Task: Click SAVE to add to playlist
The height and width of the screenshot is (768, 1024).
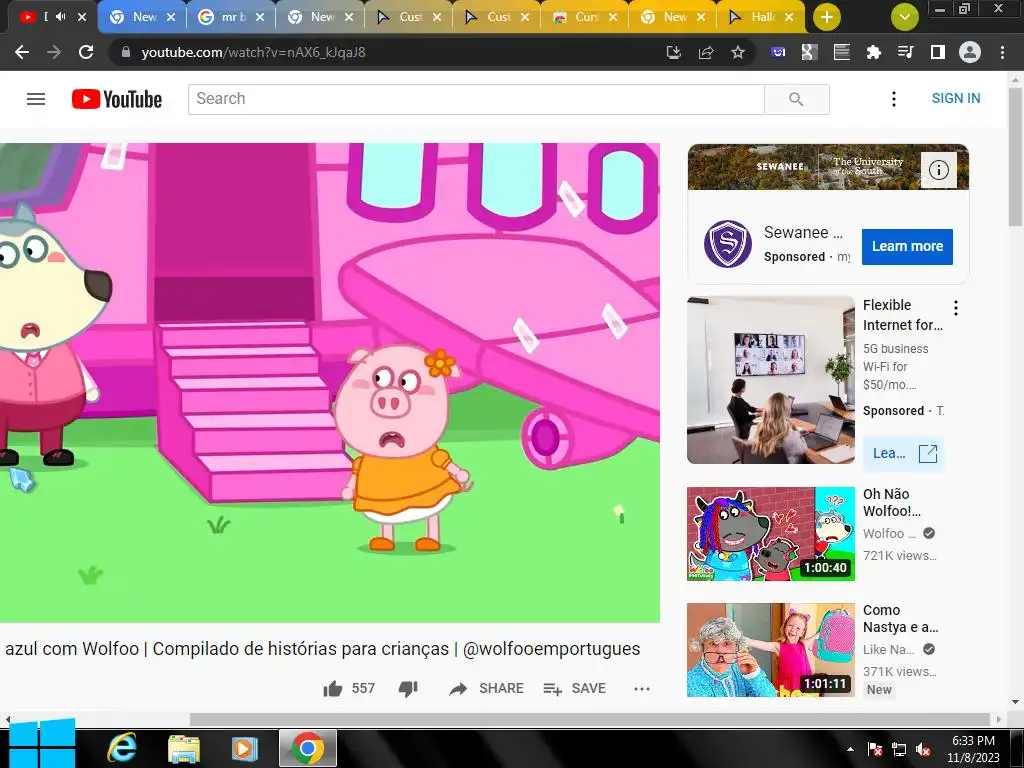Action: pos(575,688)
